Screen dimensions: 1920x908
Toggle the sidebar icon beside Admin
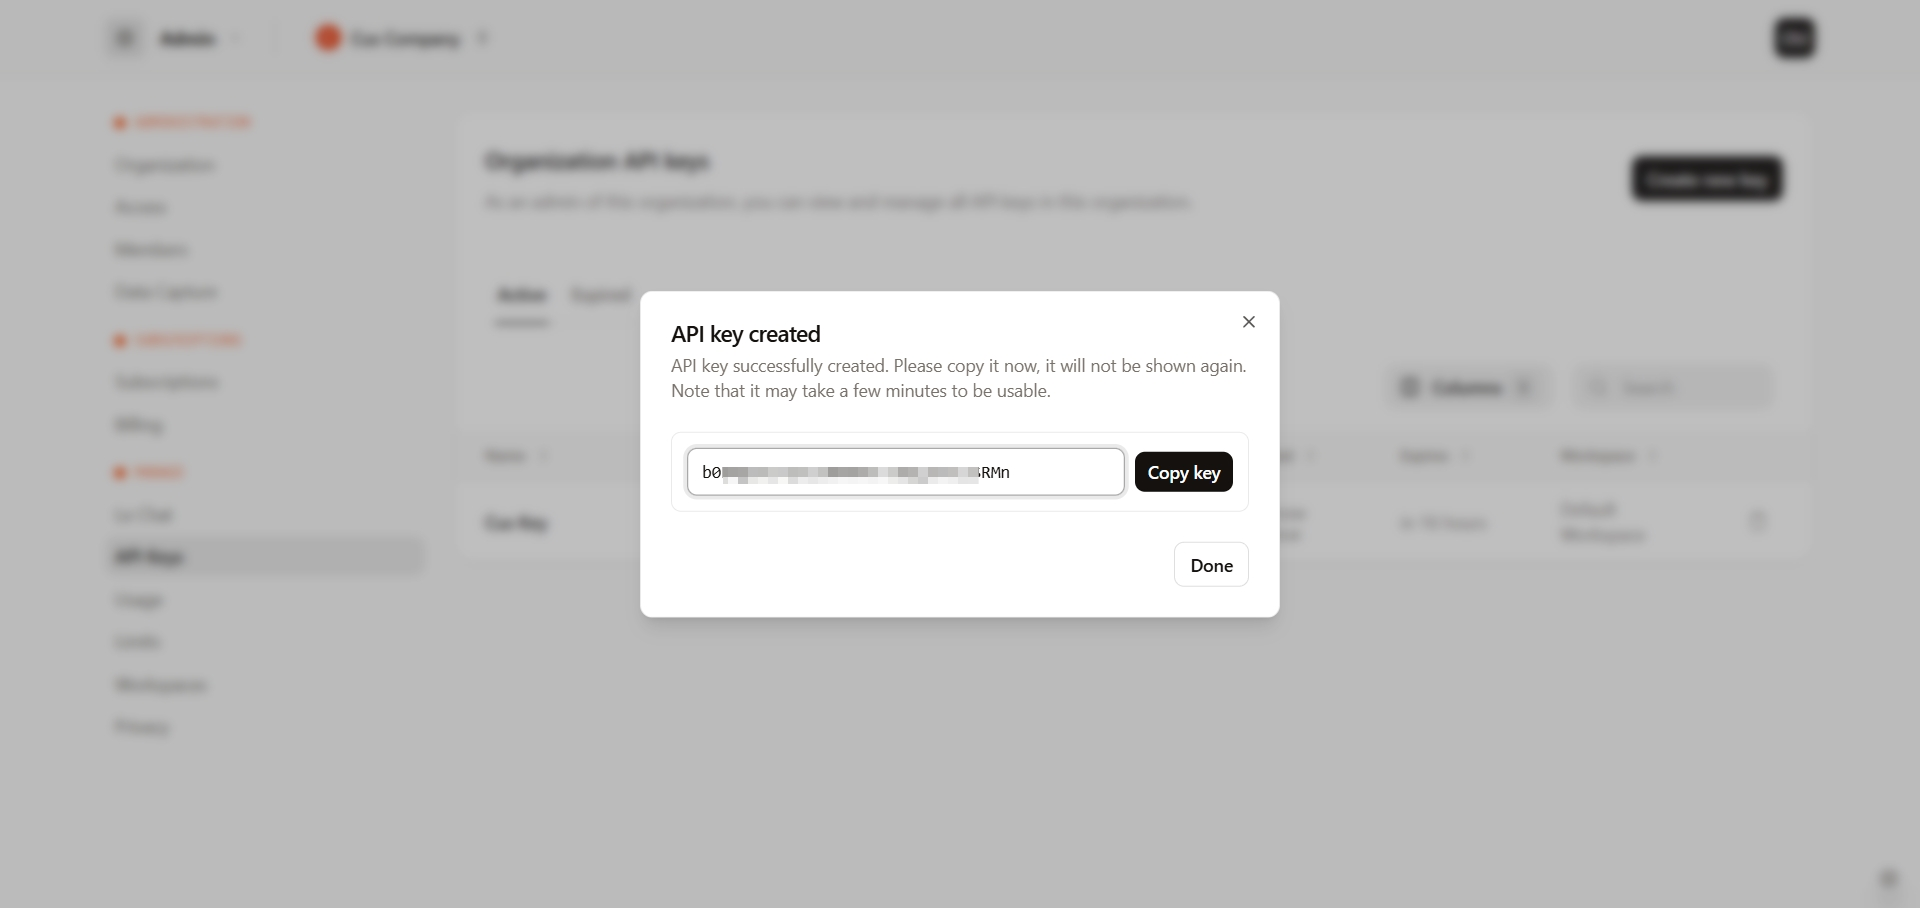tap(125, 39)
